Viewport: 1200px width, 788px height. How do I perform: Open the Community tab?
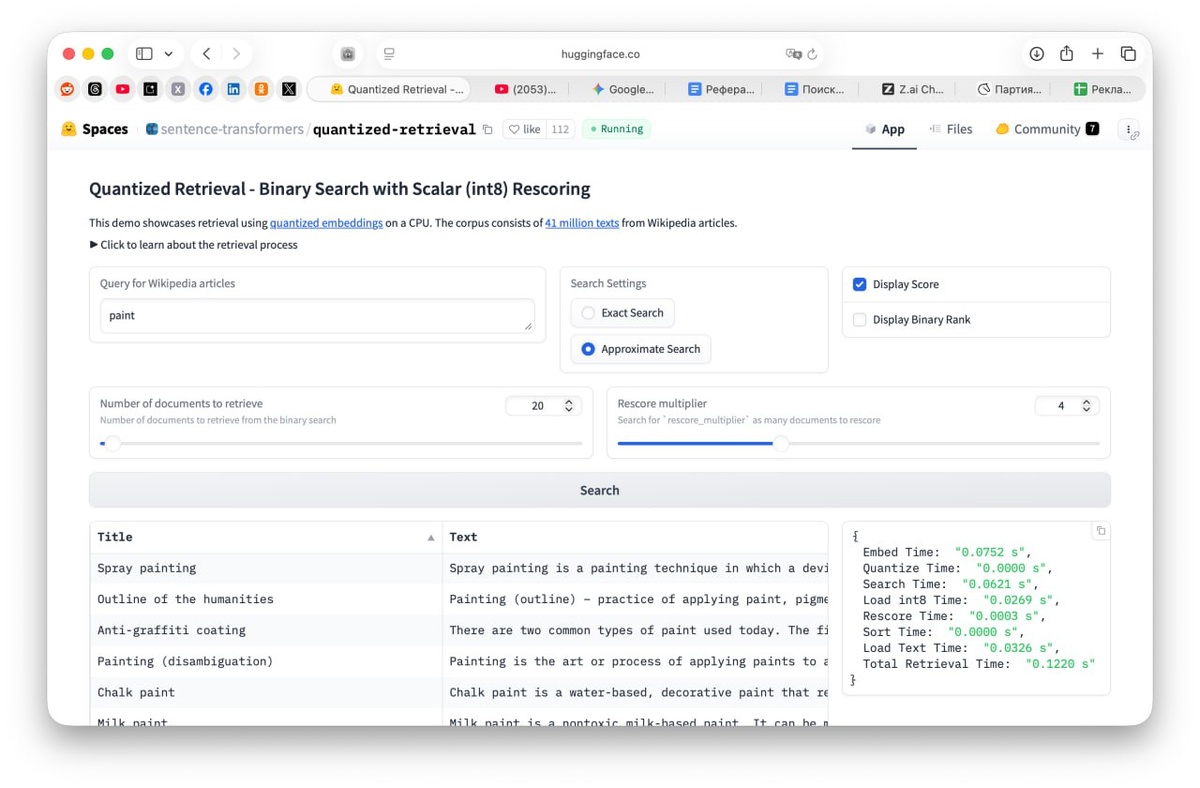click(x=1046, y=129)
